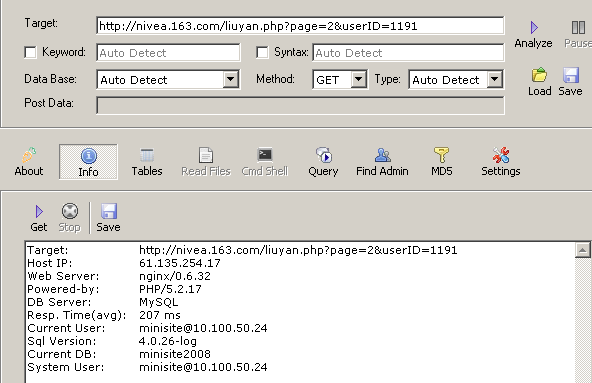592x383 pixels.
Task: Click the Post Data field
Action: (x=300, y=105)
